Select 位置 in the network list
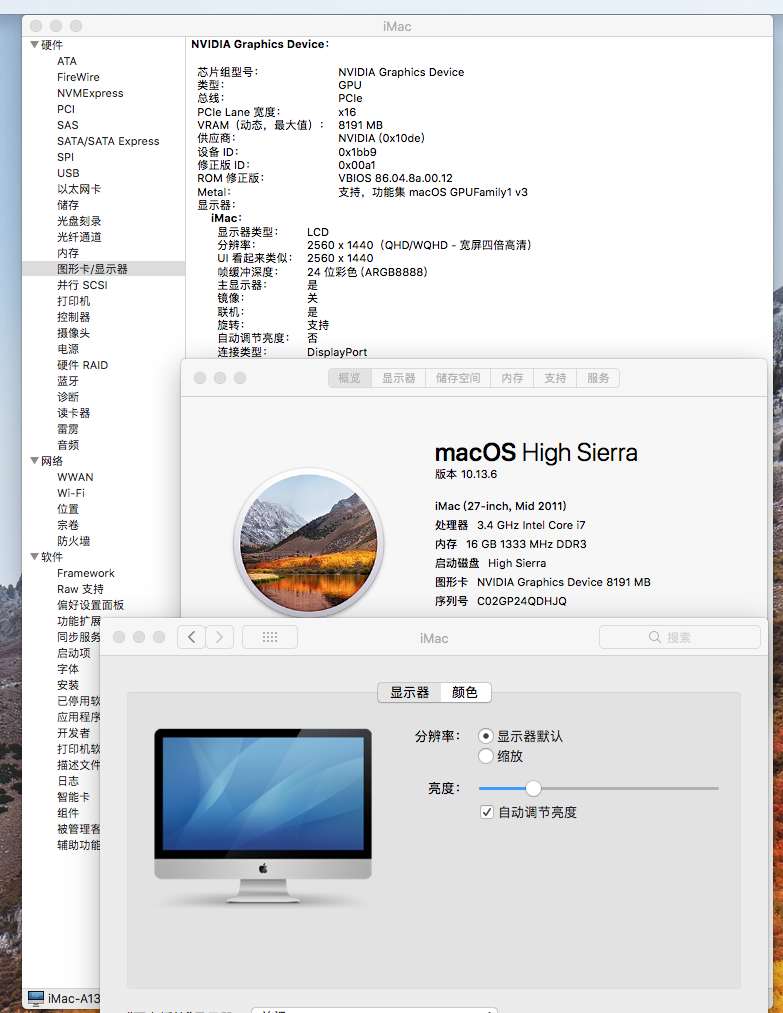The height and width of the screenshot is (1013, 783). (x=68, y=509)
